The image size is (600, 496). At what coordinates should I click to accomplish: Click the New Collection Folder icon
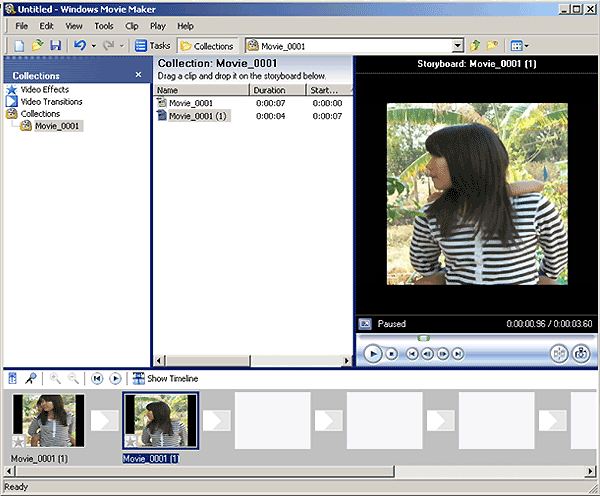tap(492, 46)
